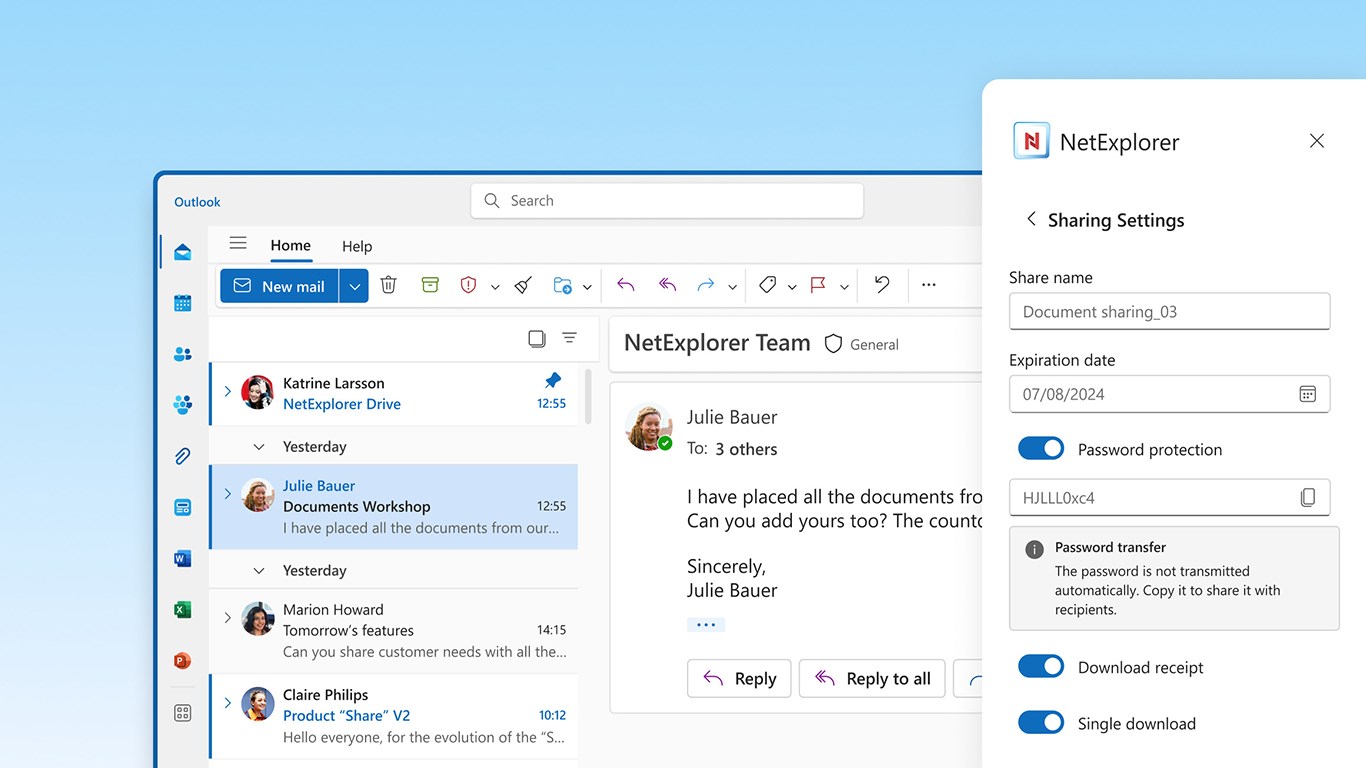Toggle the navigation pane hamburger icon
This screenshot has width=1366, height=768.
(x=238, y=243)
